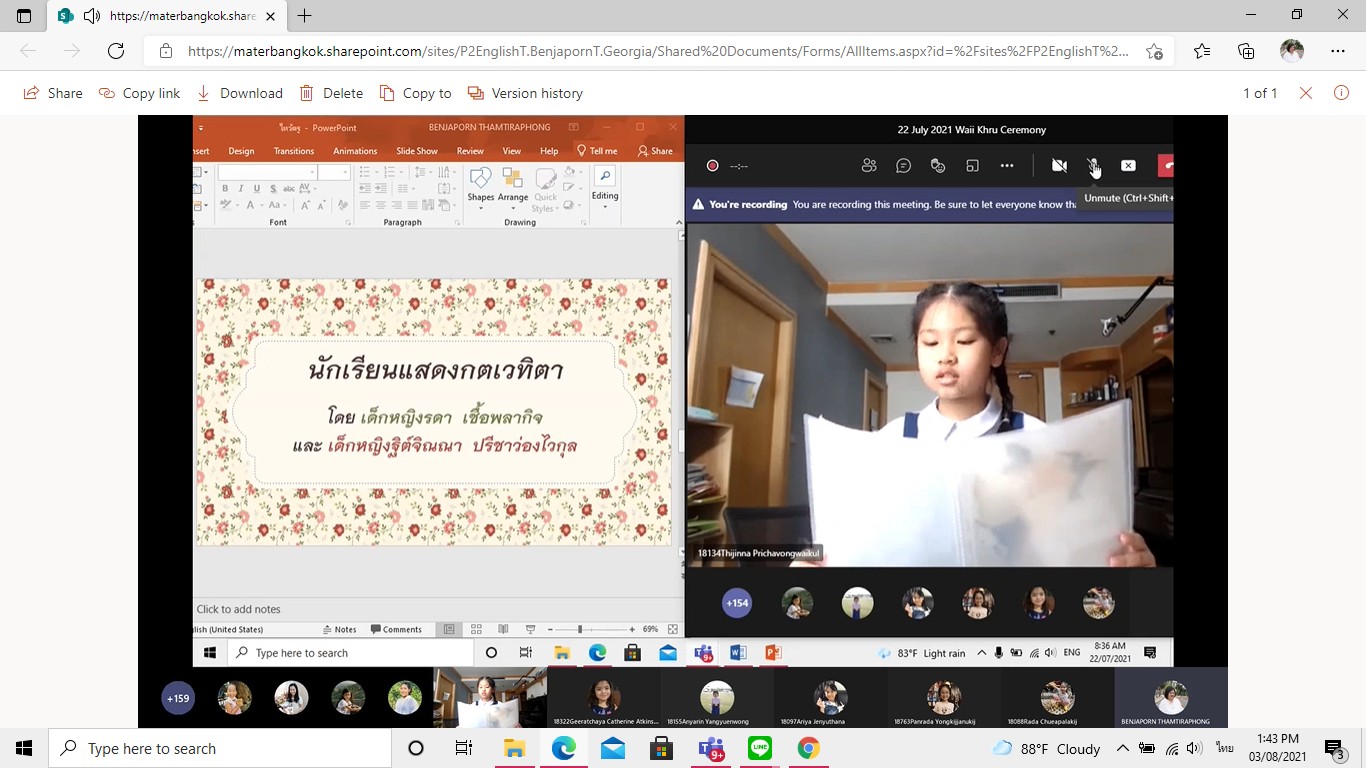Open Version history
The height and width of the screenshot is (768, 1366).
tap(524, 93)
